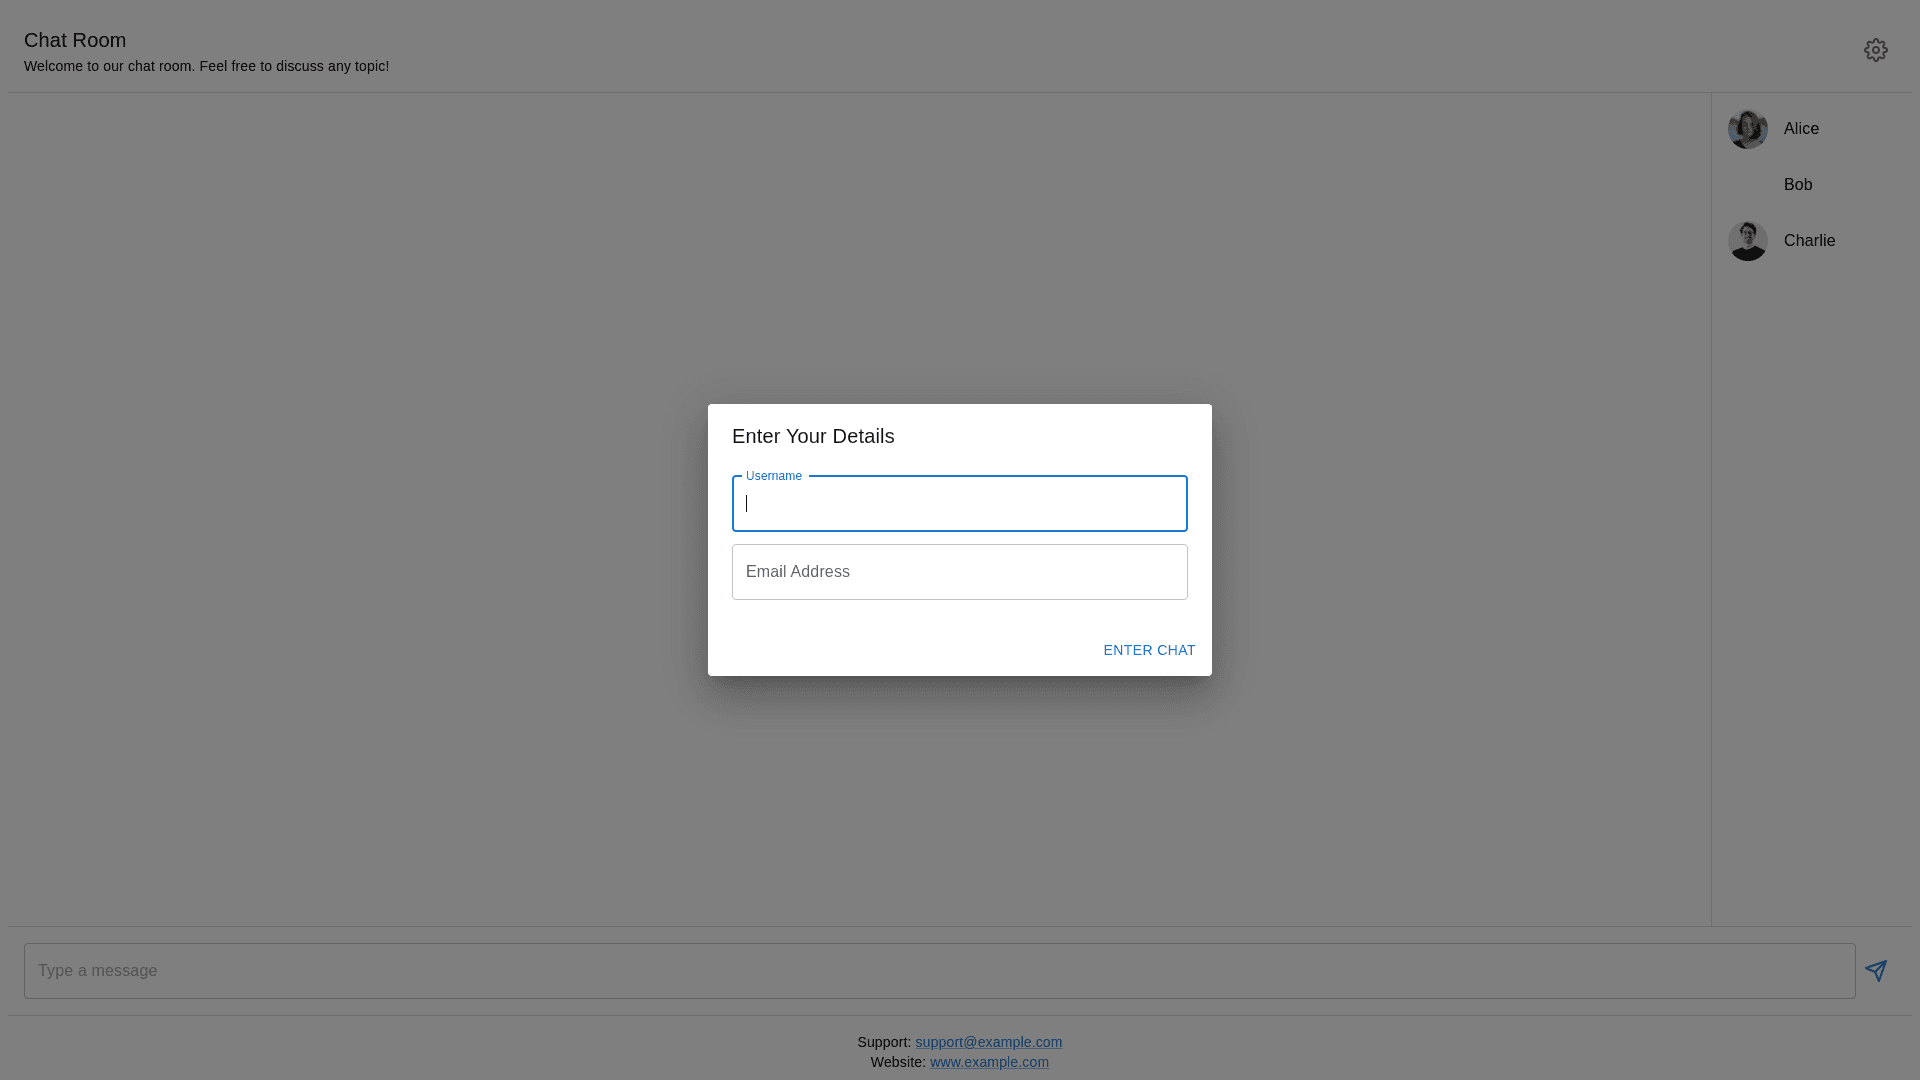Visit the www.example.com website link
The width and height of the screenshot is (1920, 1080).
pos(989,1062)
